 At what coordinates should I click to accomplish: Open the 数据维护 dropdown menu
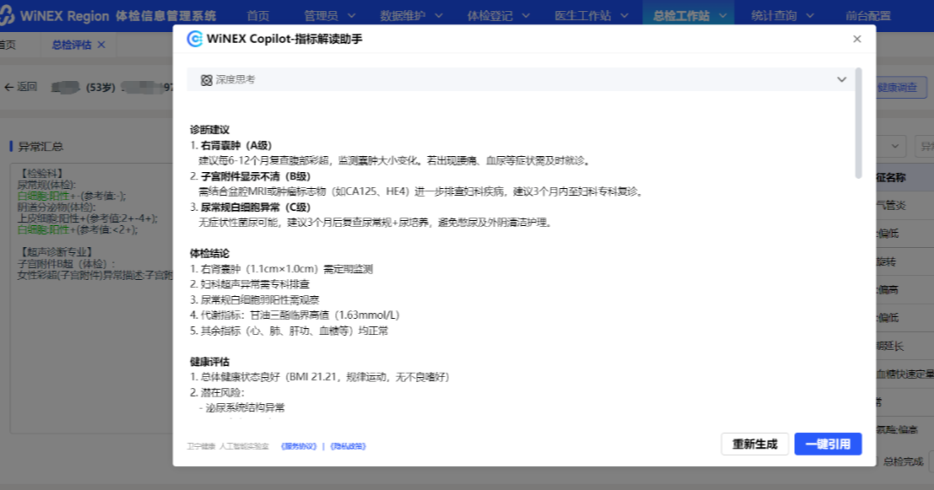pos(411,16)
